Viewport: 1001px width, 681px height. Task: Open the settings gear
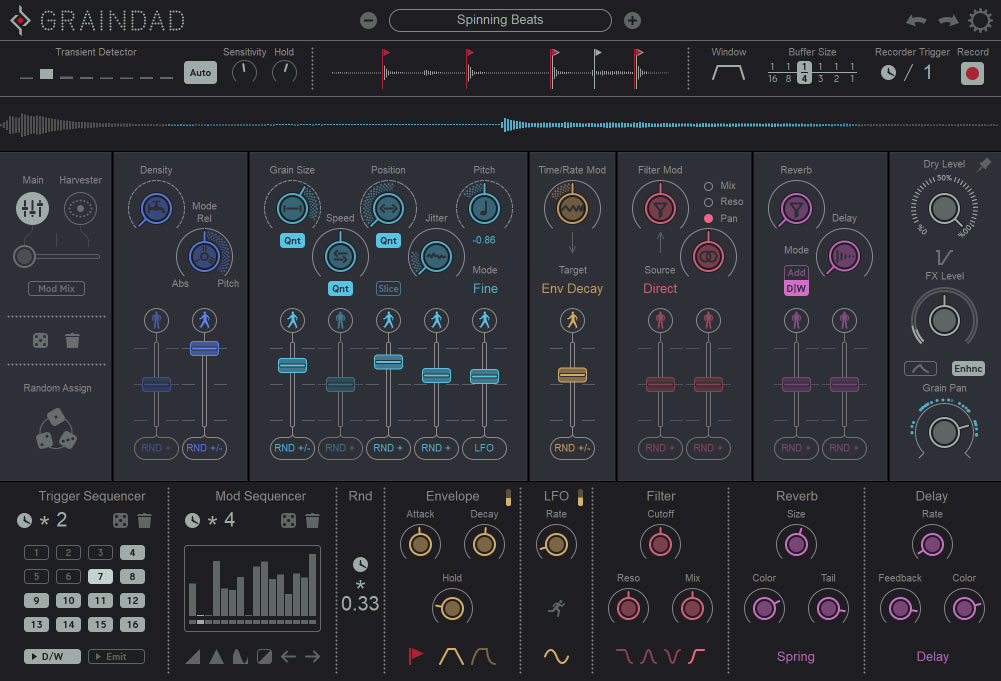(x=980, y=20)
